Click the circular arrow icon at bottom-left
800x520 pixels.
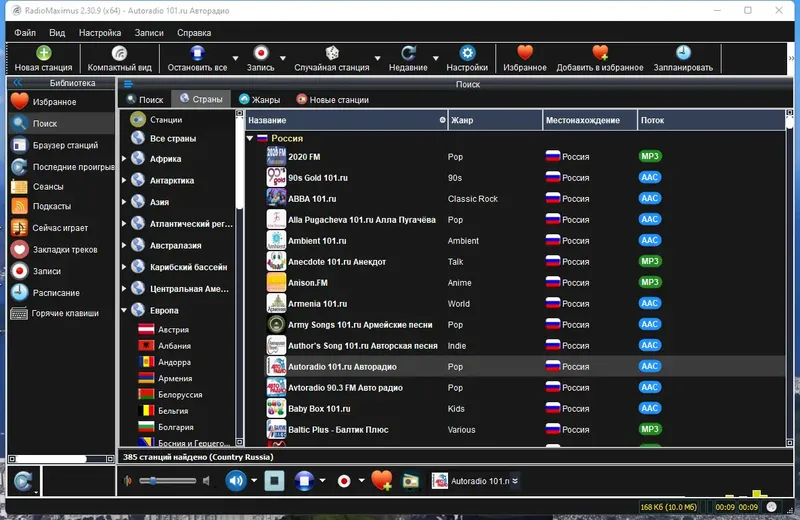(23, 481)
